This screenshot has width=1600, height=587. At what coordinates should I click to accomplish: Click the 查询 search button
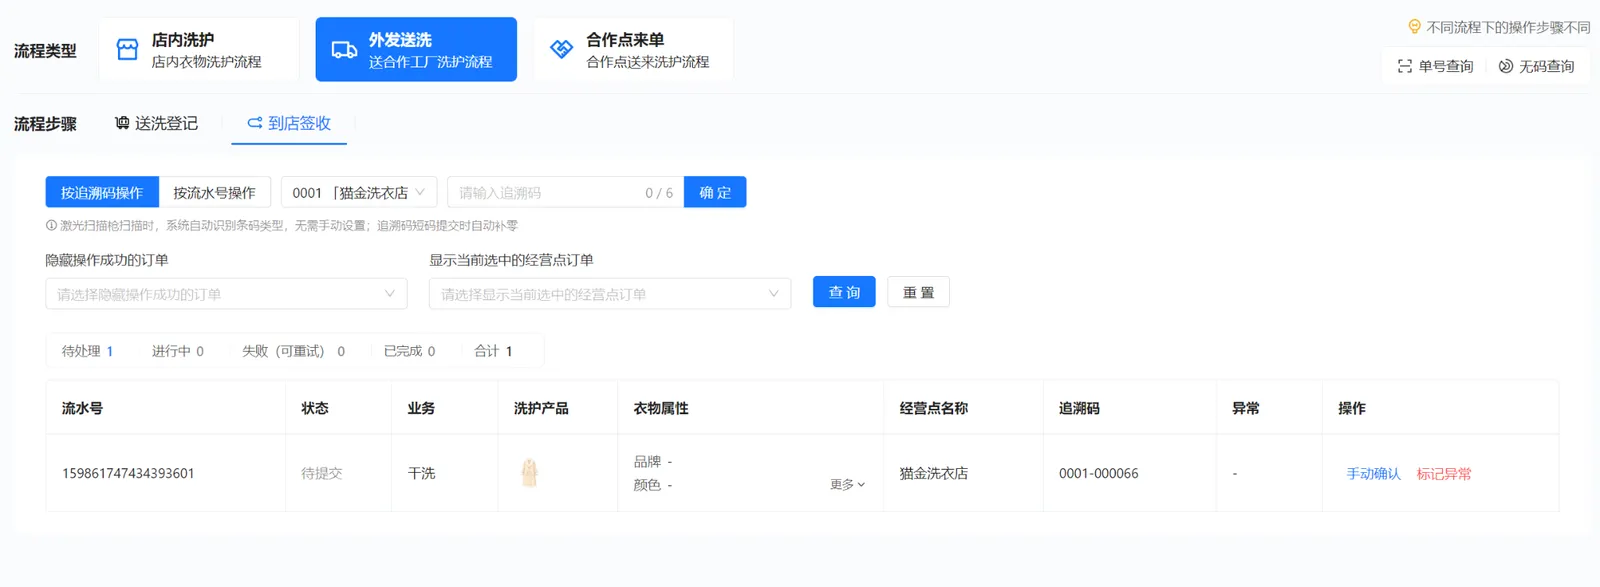click(x=844, y=292)
